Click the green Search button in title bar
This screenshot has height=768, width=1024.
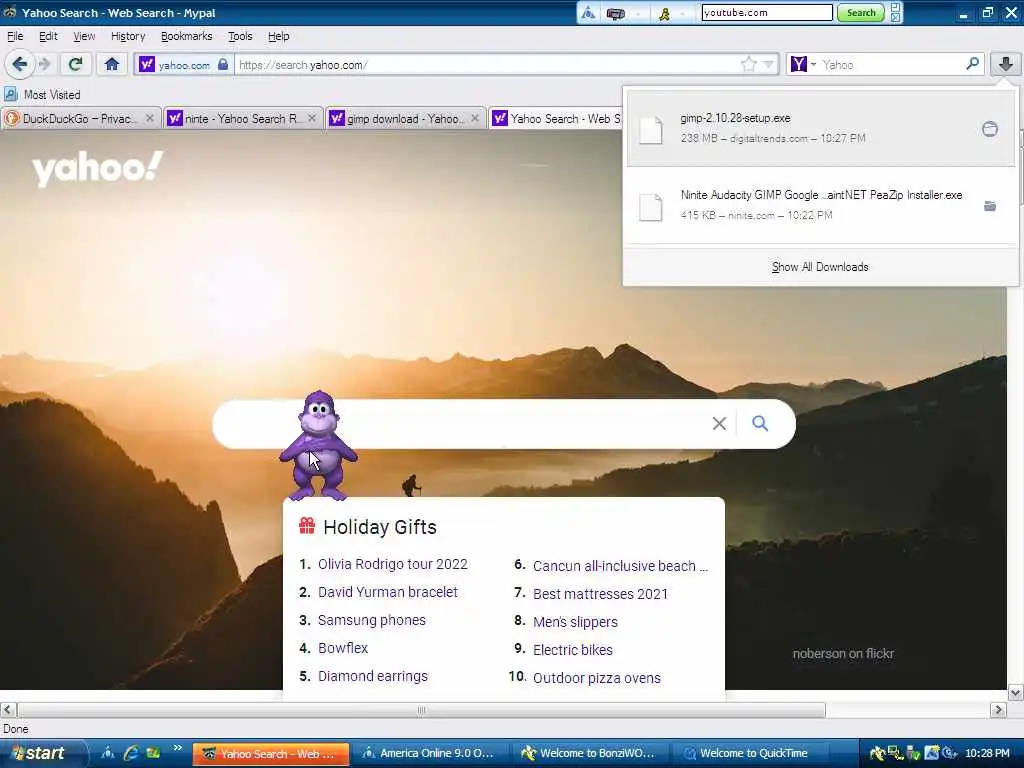(861, 13)
